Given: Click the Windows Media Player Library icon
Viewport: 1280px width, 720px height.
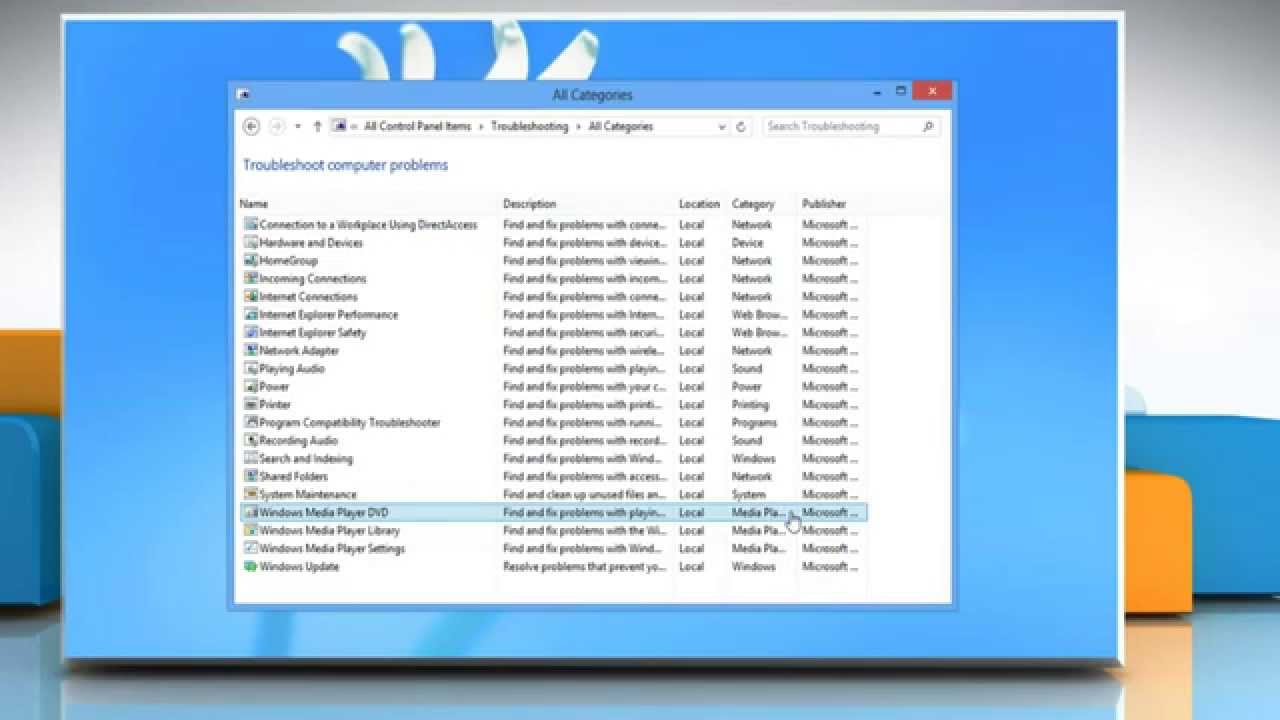Looking at the screenshot, I should [x=251, y=531].
